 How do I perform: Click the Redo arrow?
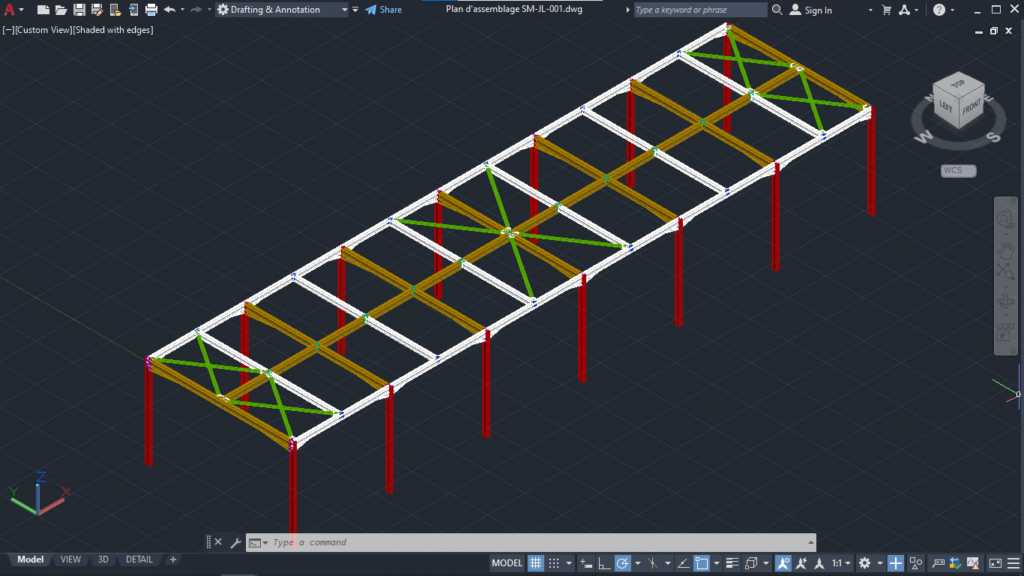(x=195, y=10)
